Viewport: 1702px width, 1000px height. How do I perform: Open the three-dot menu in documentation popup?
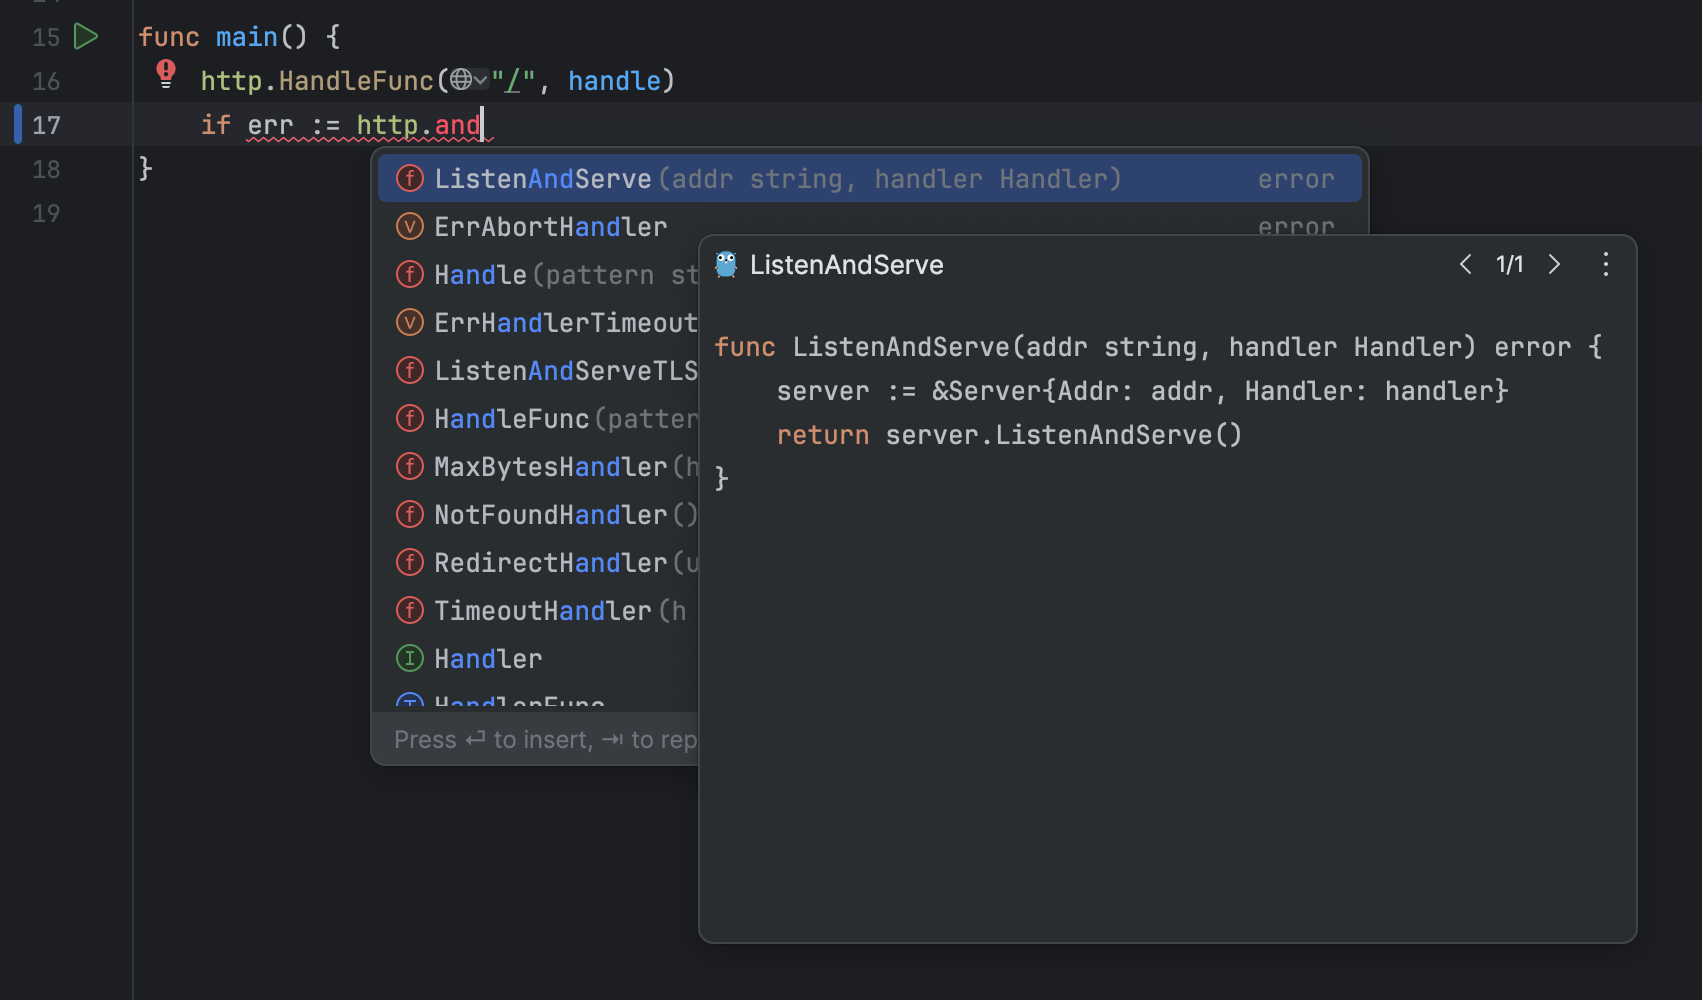click(x=1605, y=264)
